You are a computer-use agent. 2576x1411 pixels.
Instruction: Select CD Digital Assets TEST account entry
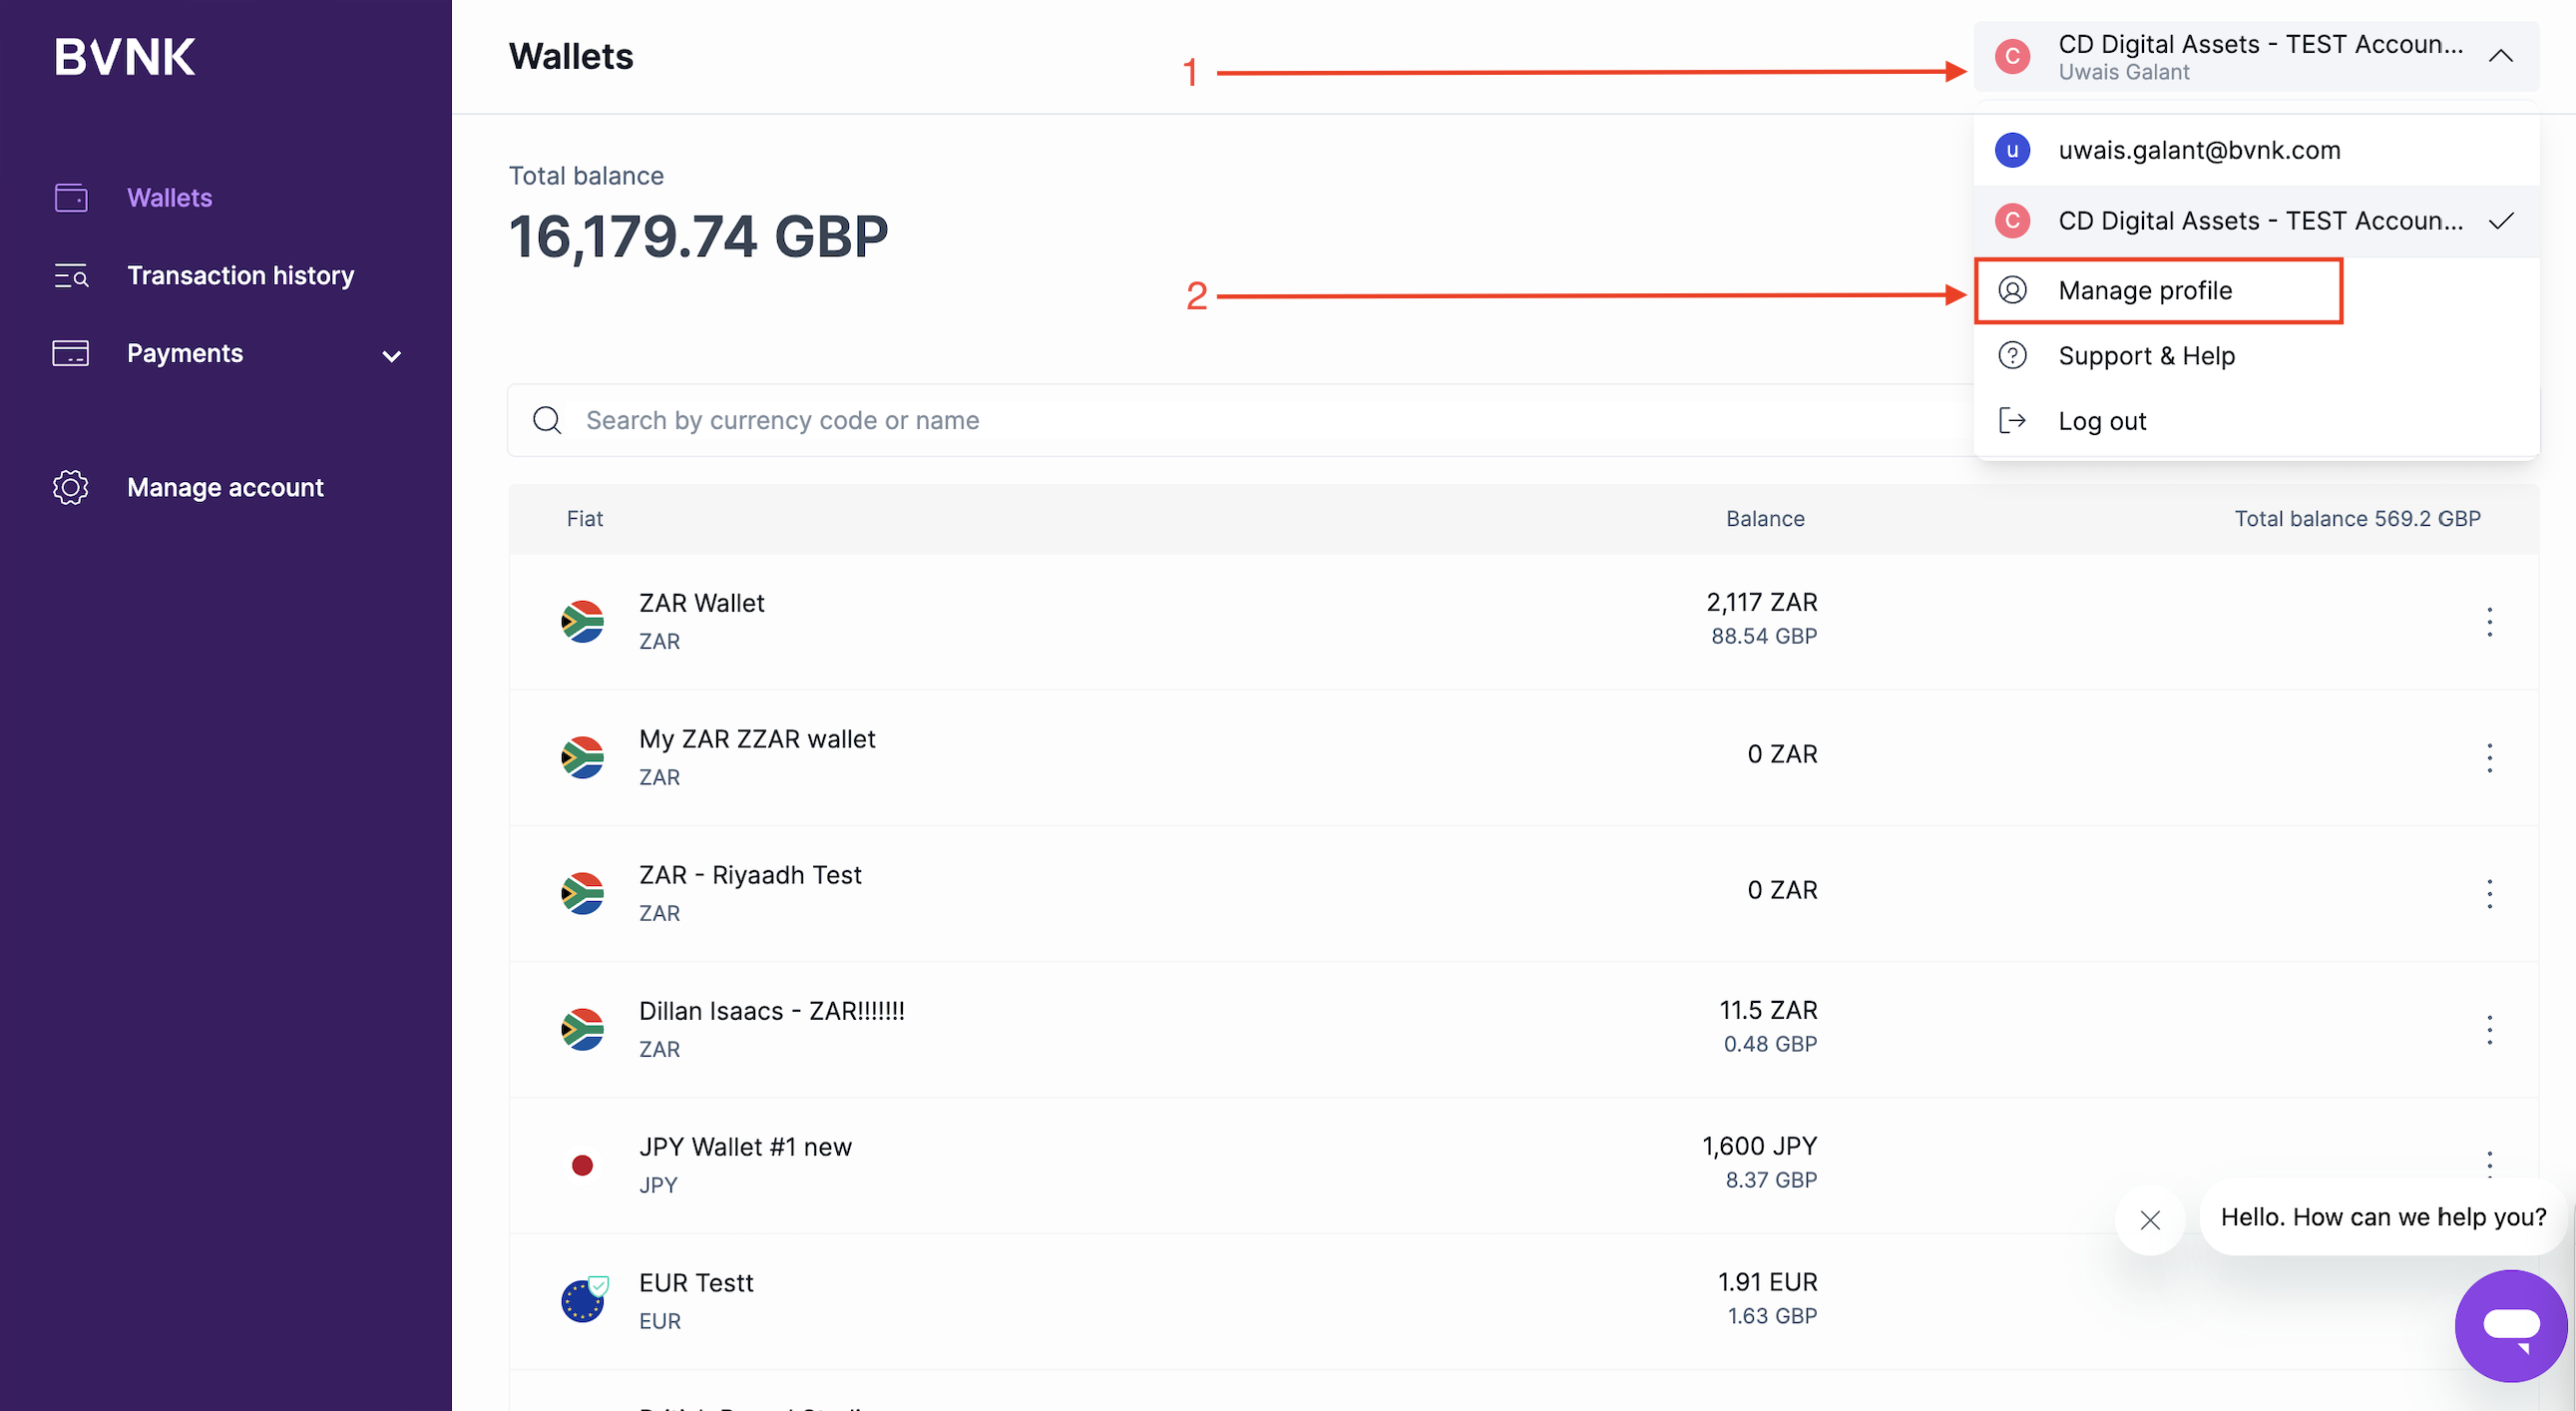pos(2258,221)
